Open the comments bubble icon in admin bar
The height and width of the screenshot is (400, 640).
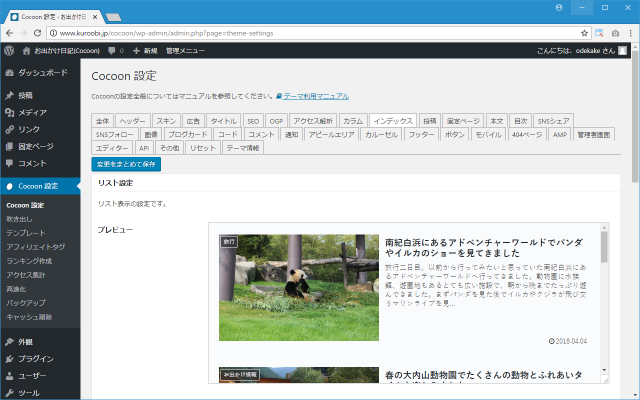(x=112, y=50)
